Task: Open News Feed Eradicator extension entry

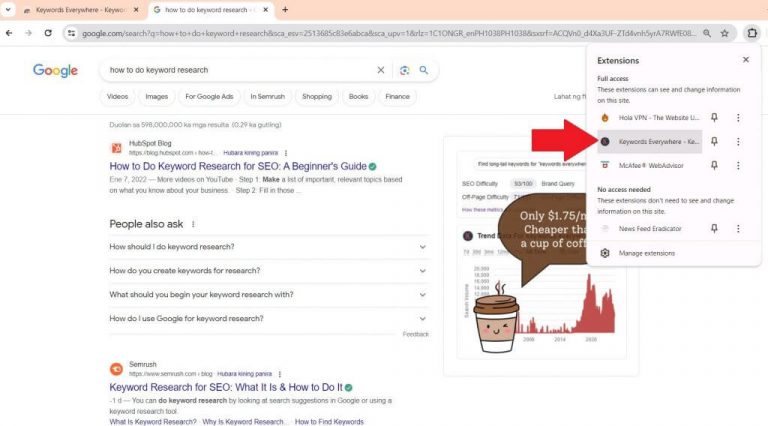Action: (649, 229)
